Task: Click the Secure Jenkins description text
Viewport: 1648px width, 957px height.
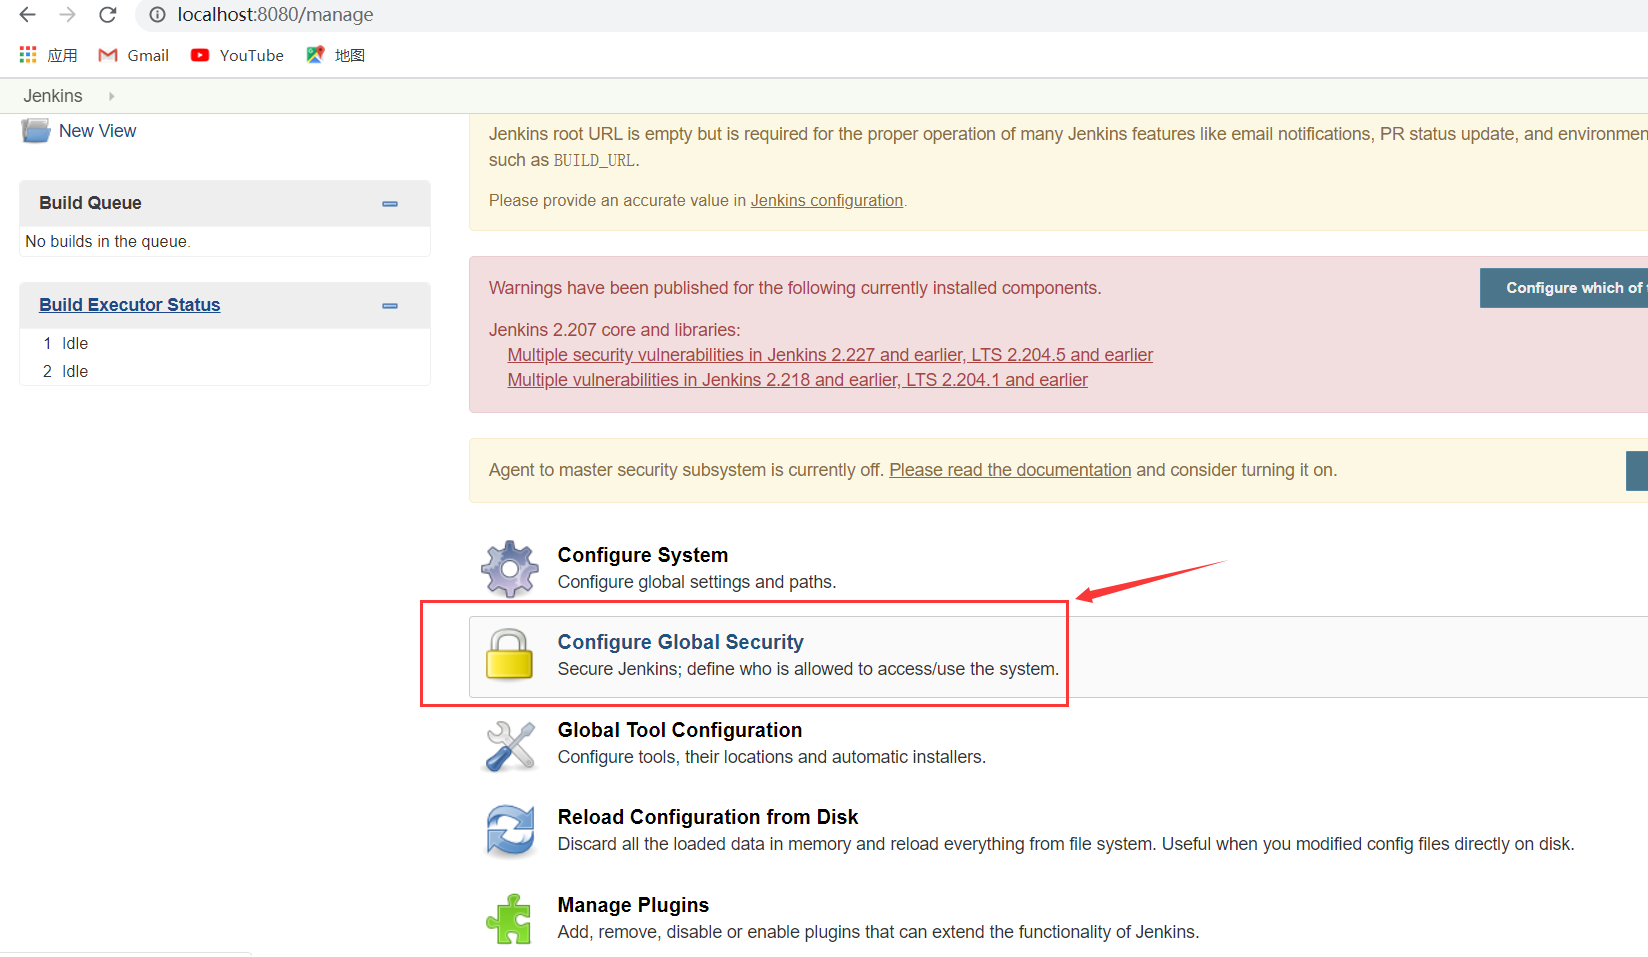Action: pos(808,669)
